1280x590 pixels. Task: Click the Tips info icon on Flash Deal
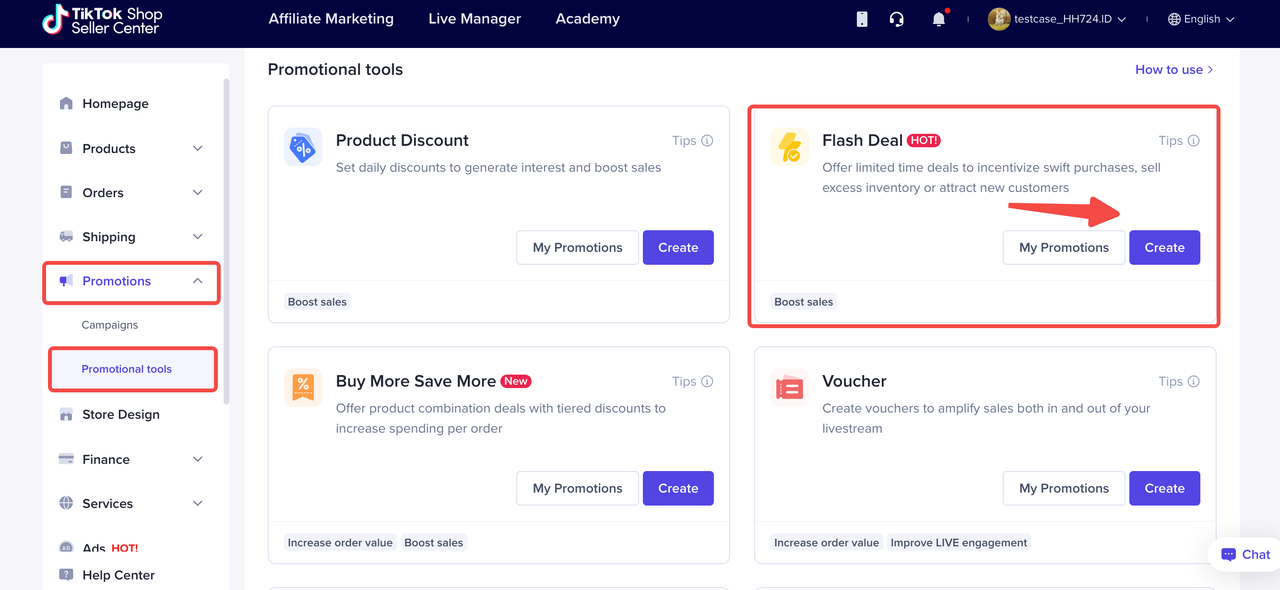pyautogui.click(x=1193, y=141)
